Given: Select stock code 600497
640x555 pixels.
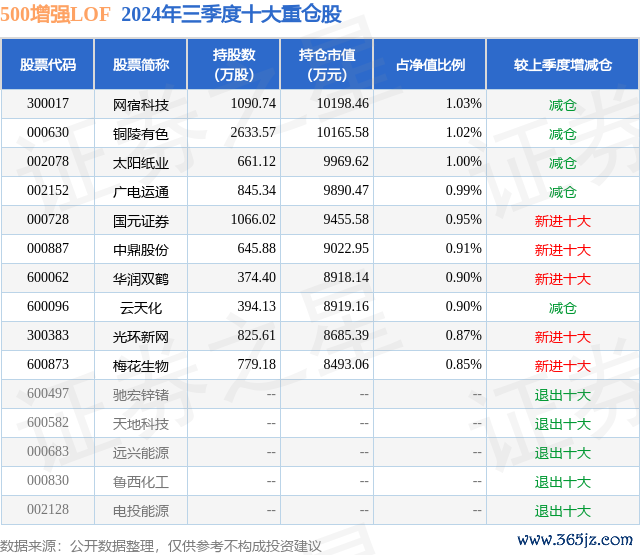Looking at the screenshot, I should 48,393.
